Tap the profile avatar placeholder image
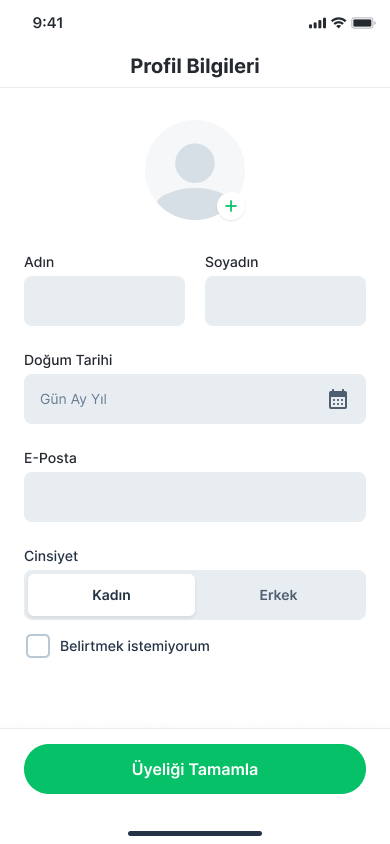This screenshot has height=844, width=390. tap(195, 170)
